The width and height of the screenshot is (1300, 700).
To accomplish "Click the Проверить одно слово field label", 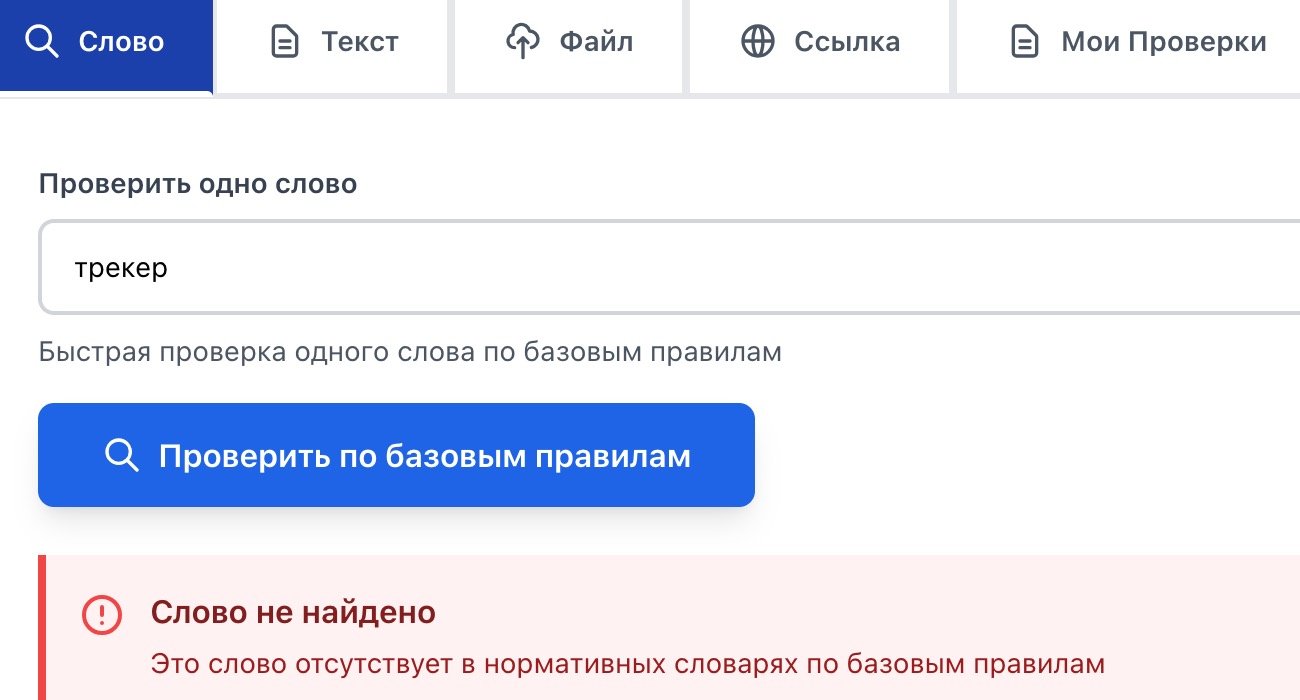I will point(198,184).
